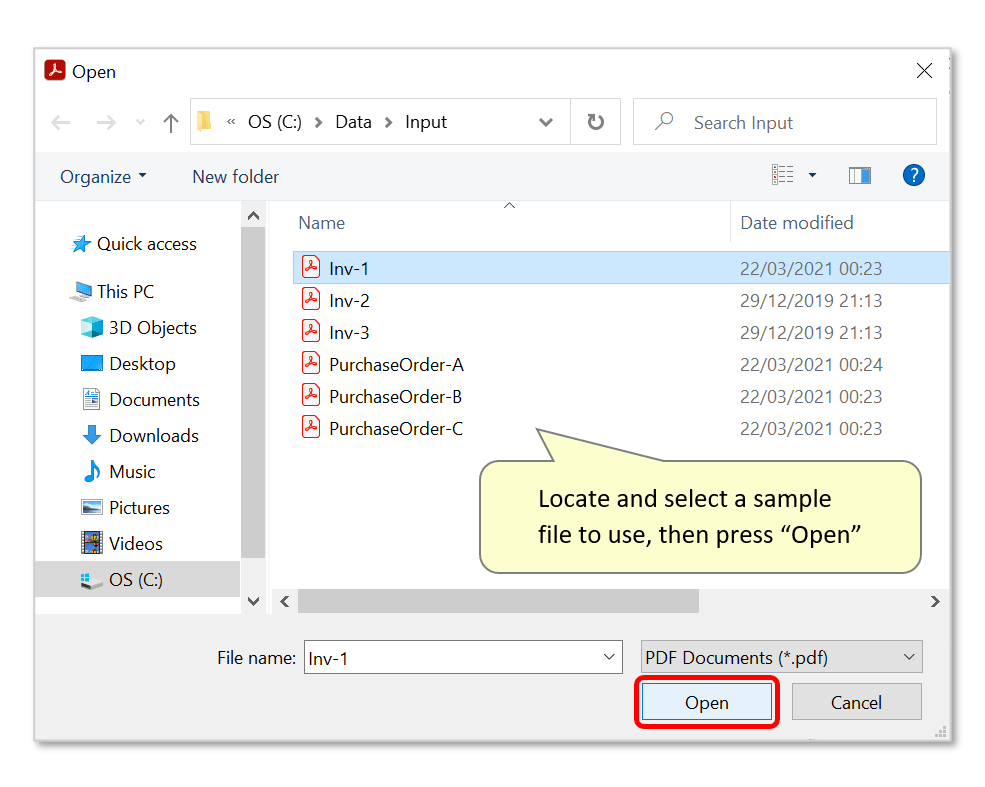Sort files by the Name column
The image size is (985, 787).
tap(322, 223)
